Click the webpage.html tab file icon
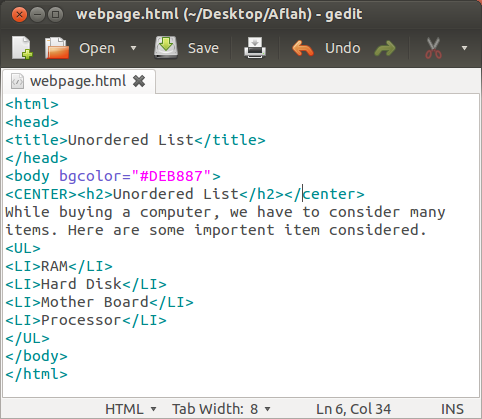The image size is (482, 419). [17, 81]
